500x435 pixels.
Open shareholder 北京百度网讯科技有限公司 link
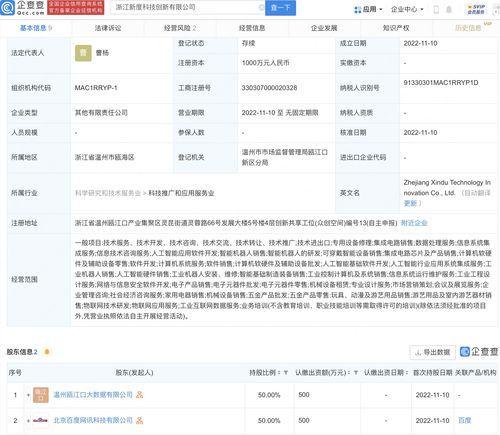tap(93, 421)
